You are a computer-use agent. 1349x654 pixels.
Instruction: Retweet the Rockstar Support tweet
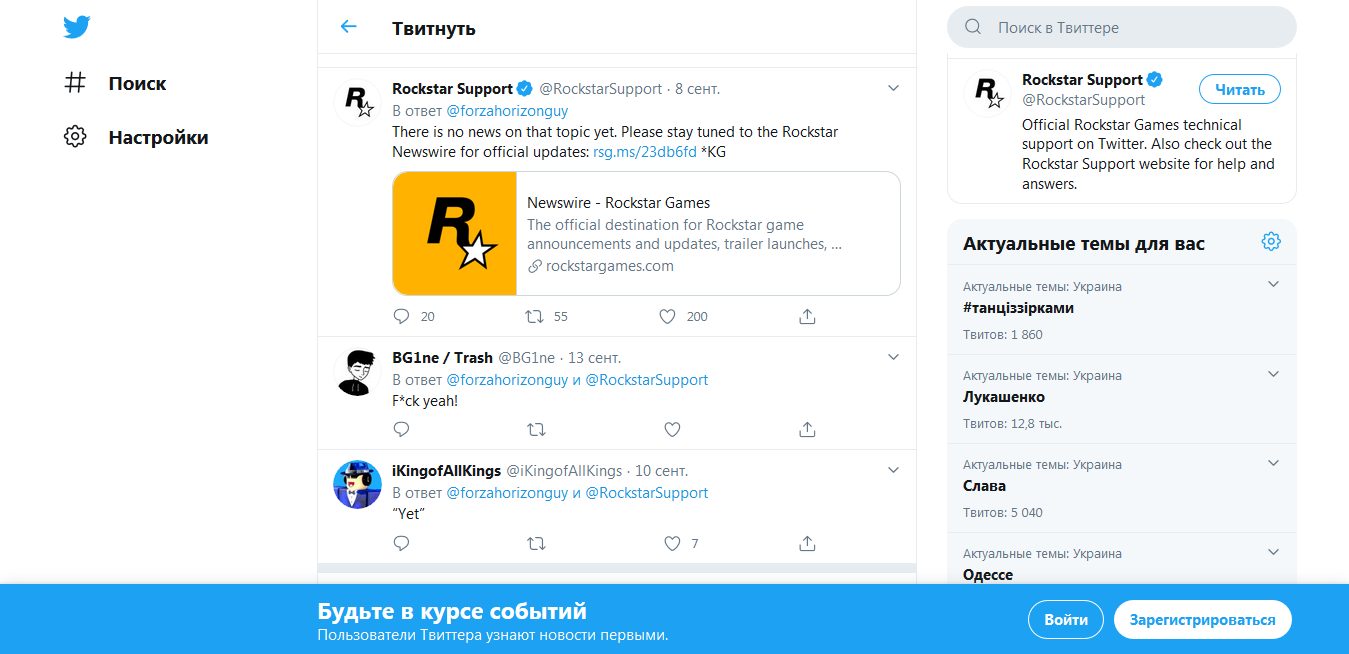(x=536, y=316)
